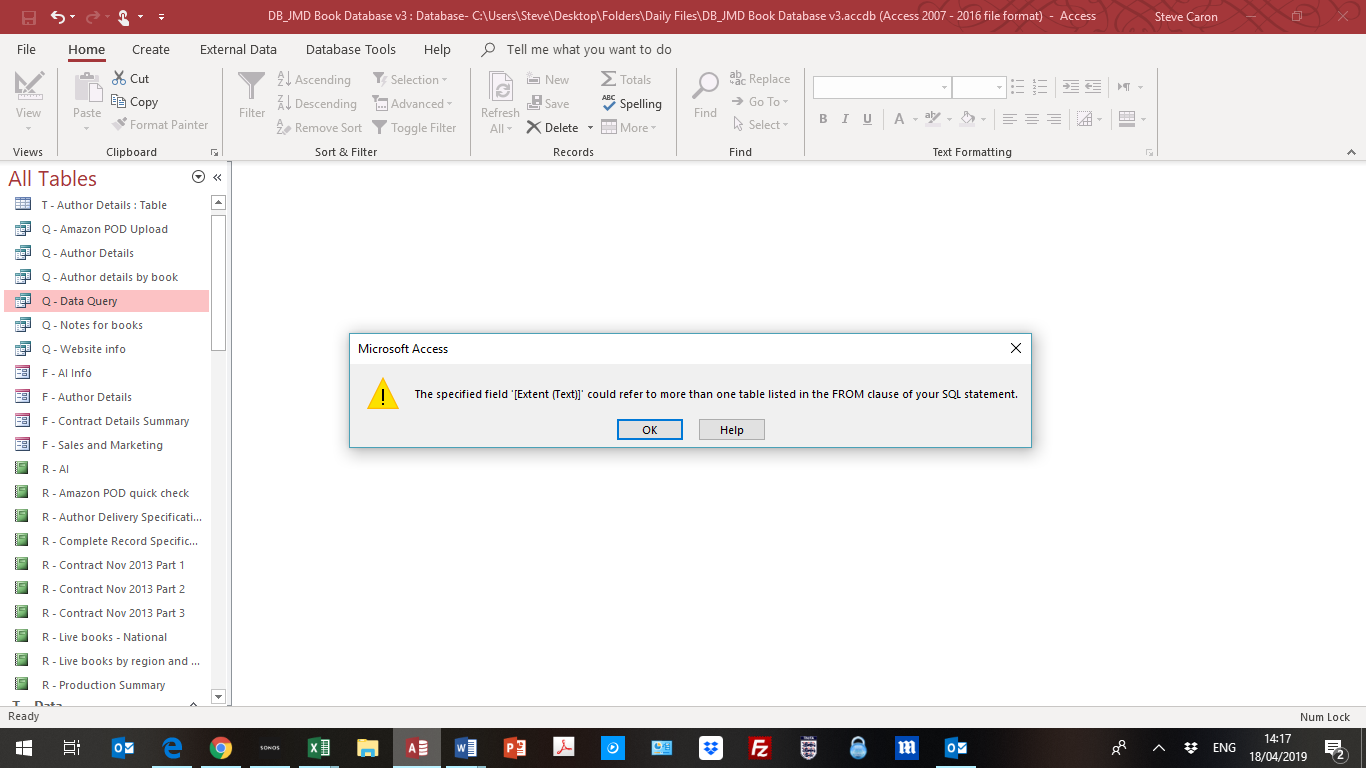This screenshot has height=768, width=1366.
Task: Open the More records dropdown
Action: (629, 127)
